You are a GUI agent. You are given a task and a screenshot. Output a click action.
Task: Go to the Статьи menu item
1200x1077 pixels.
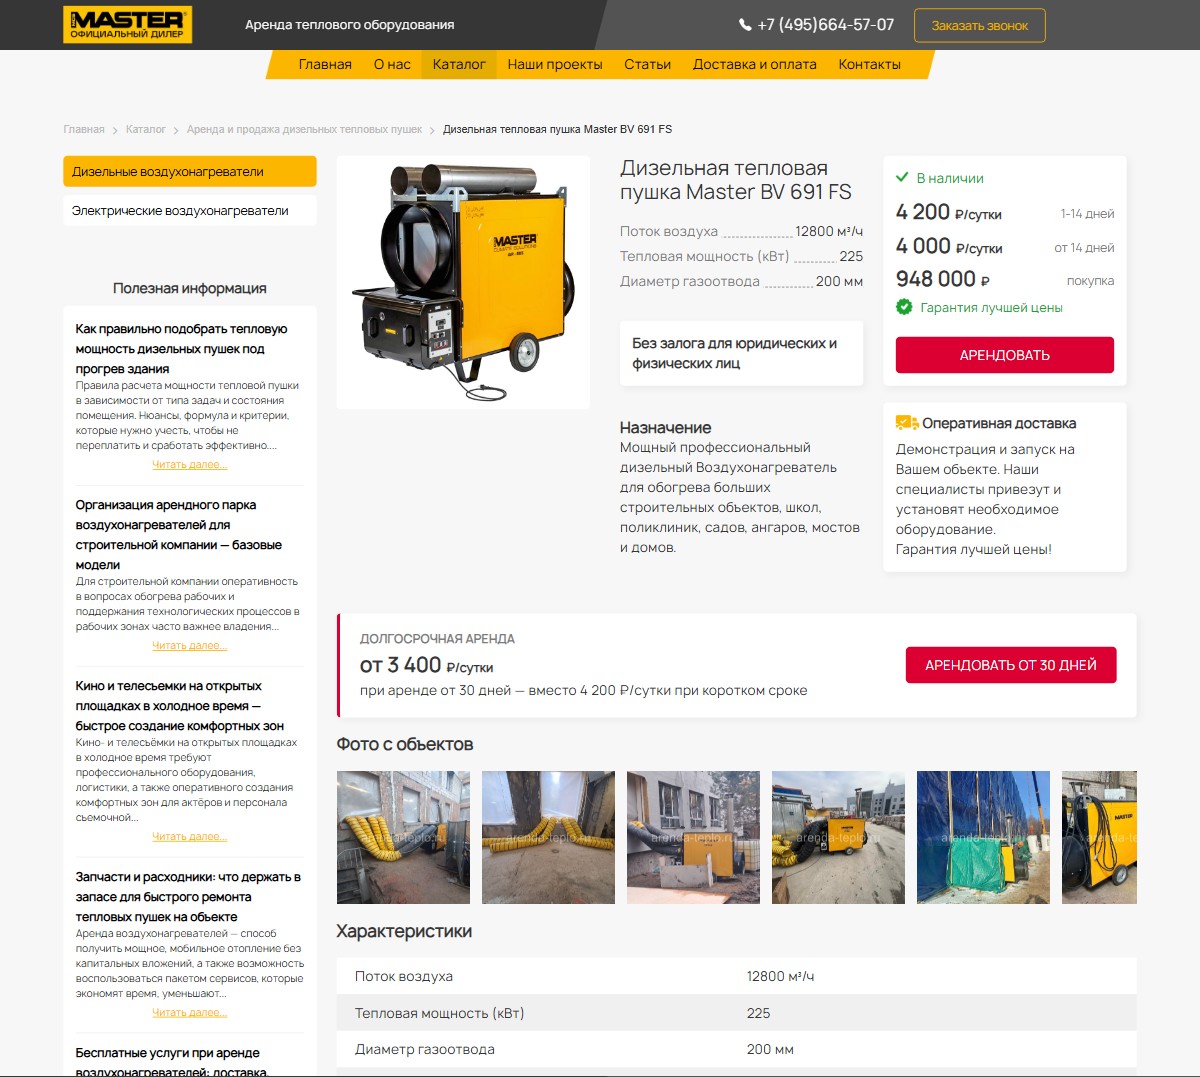648,64
